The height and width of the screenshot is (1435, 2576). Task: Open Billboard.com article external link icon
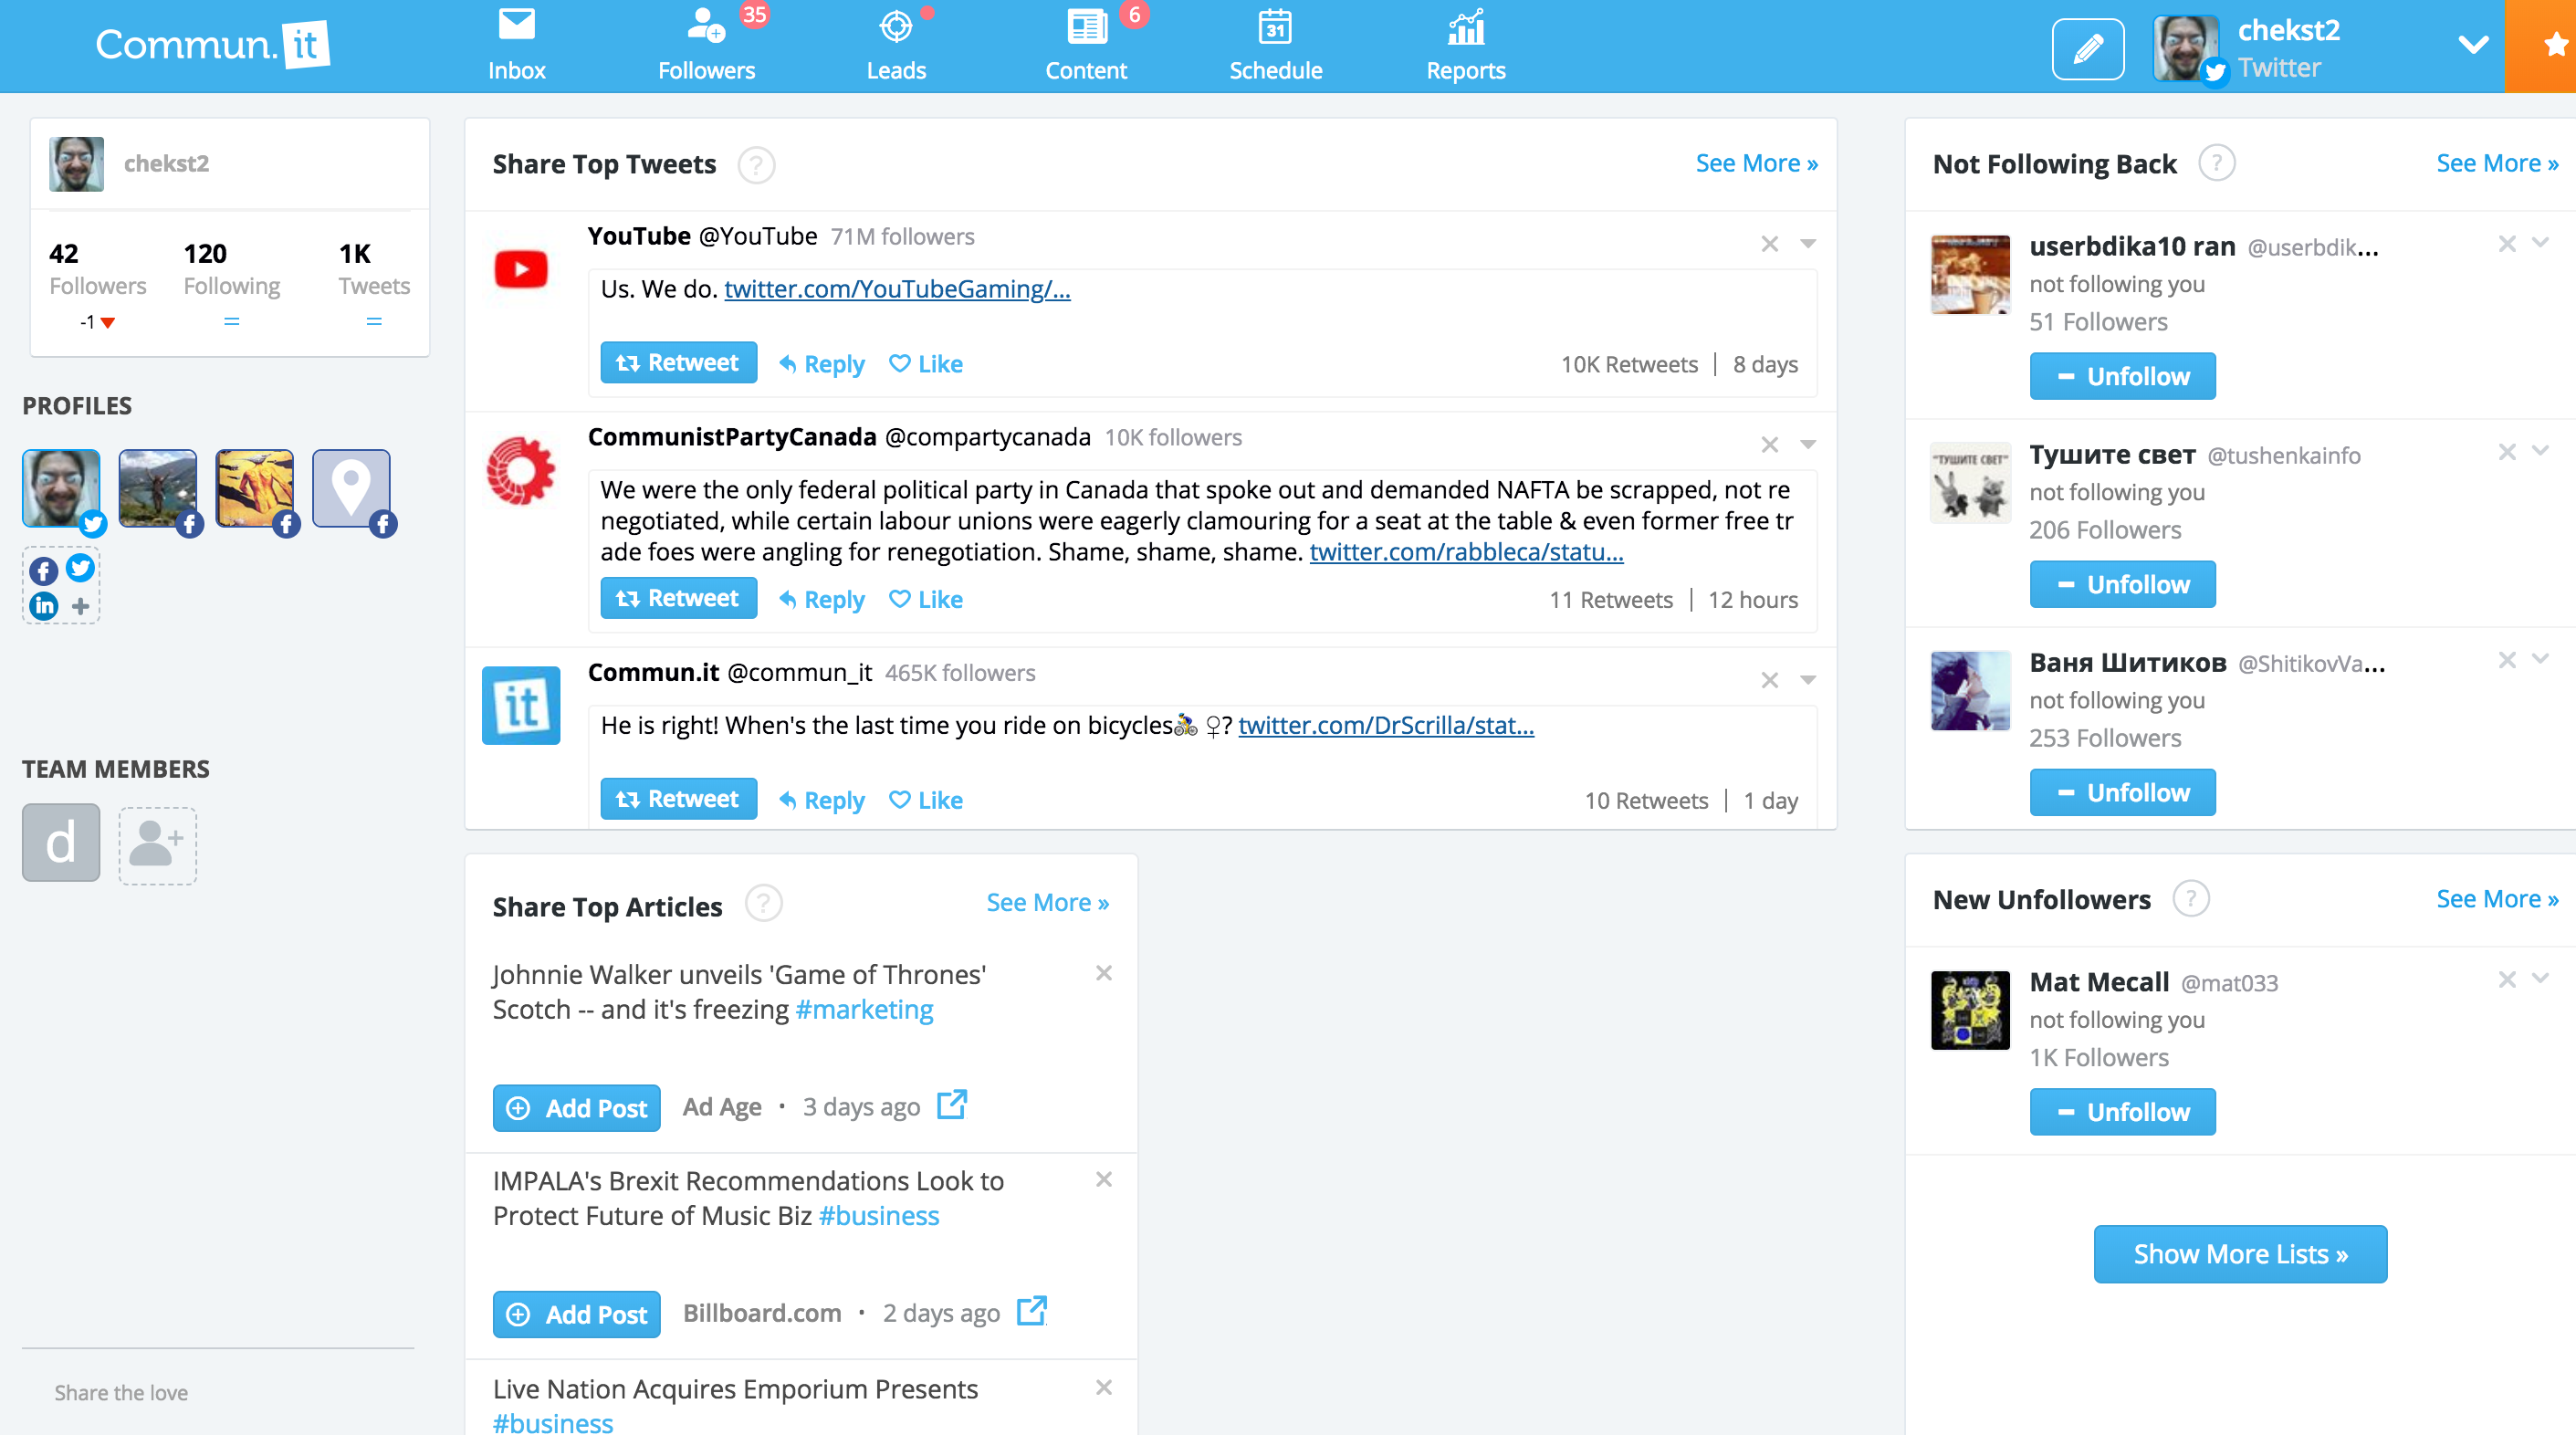(x=1031, y=1311)
